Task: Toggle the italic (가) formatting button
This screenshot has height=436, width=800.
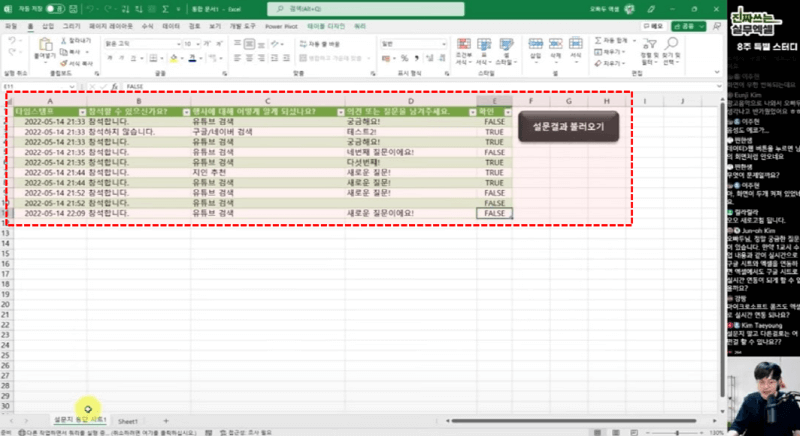Action: (x=121, y=59)
